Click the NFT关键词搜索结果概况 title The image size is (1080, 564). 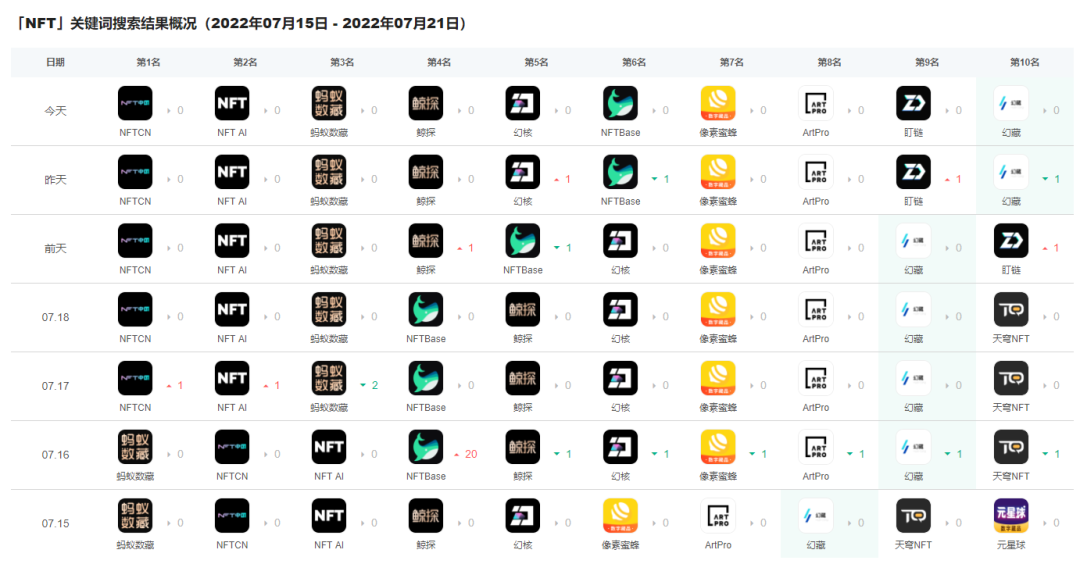[242, 23]
